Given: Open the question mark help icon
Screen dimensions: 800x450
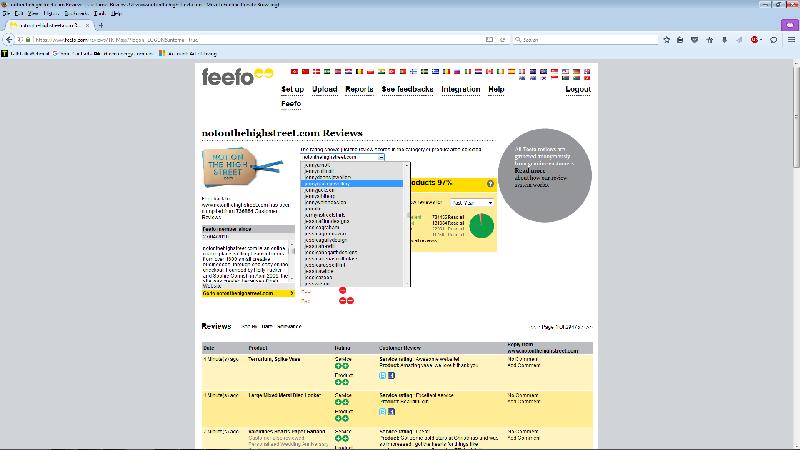Looking at the screenshot, I should [490, 183].
